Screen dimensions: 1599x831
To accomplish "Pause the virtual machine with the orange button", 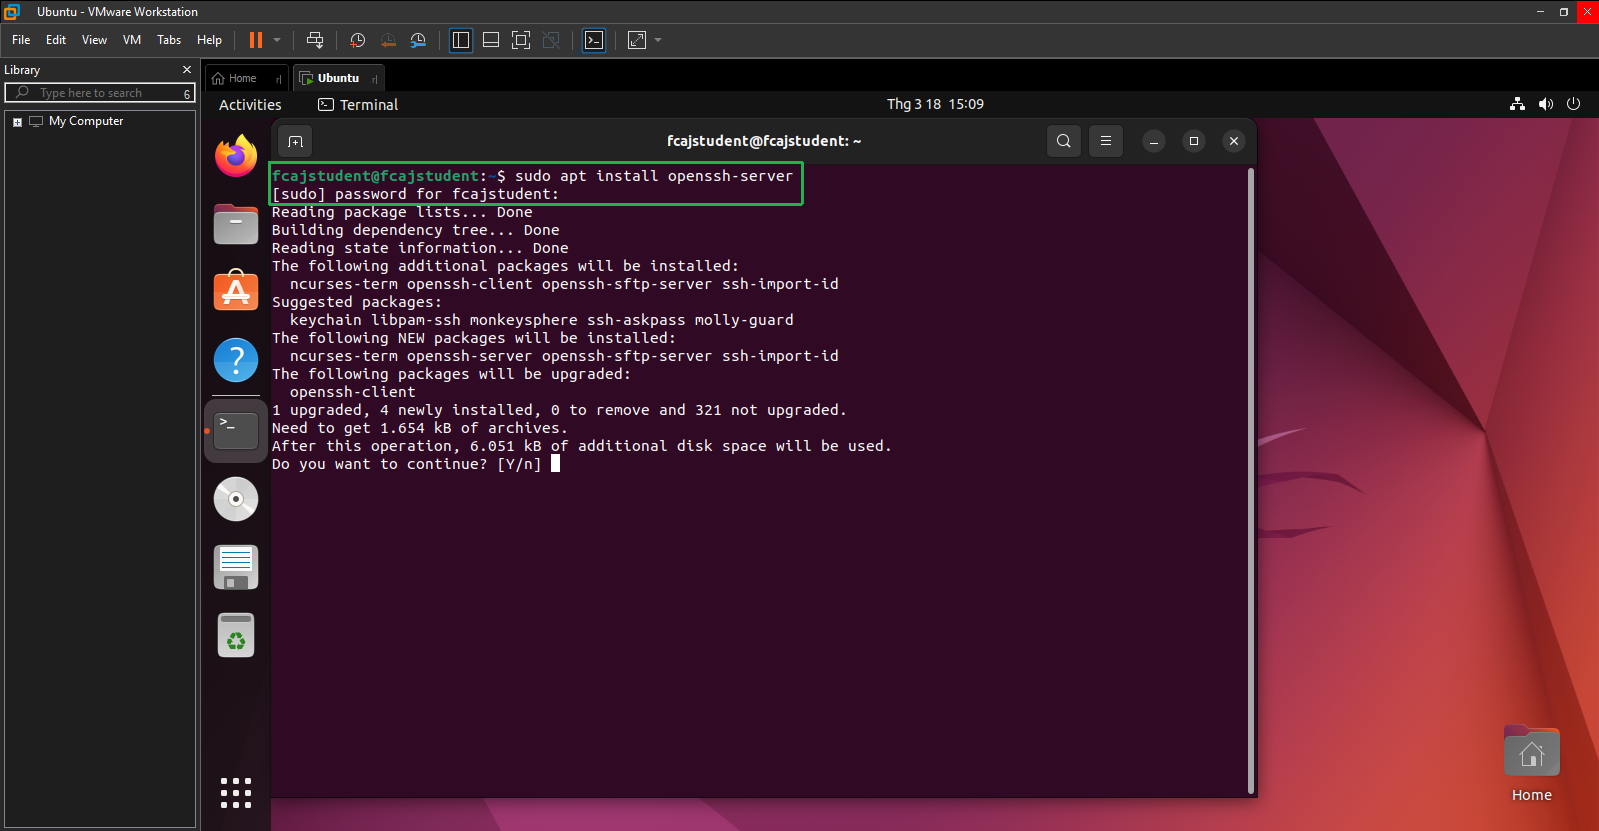I will pos(256,40).
